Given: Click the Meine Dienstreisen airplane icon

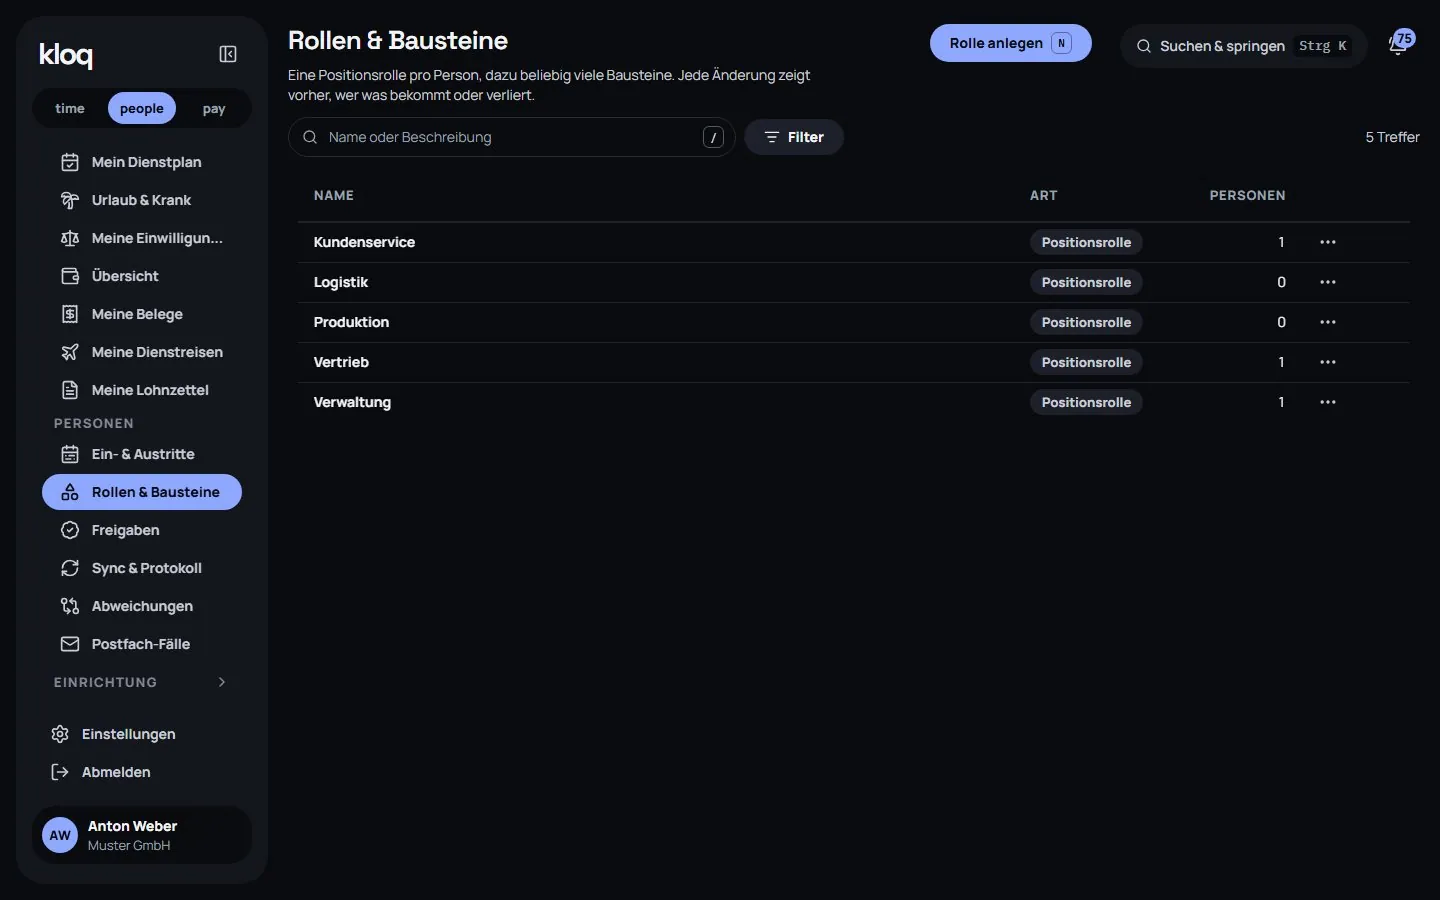Looking at the screenshot, I should (x=70, y=352).
